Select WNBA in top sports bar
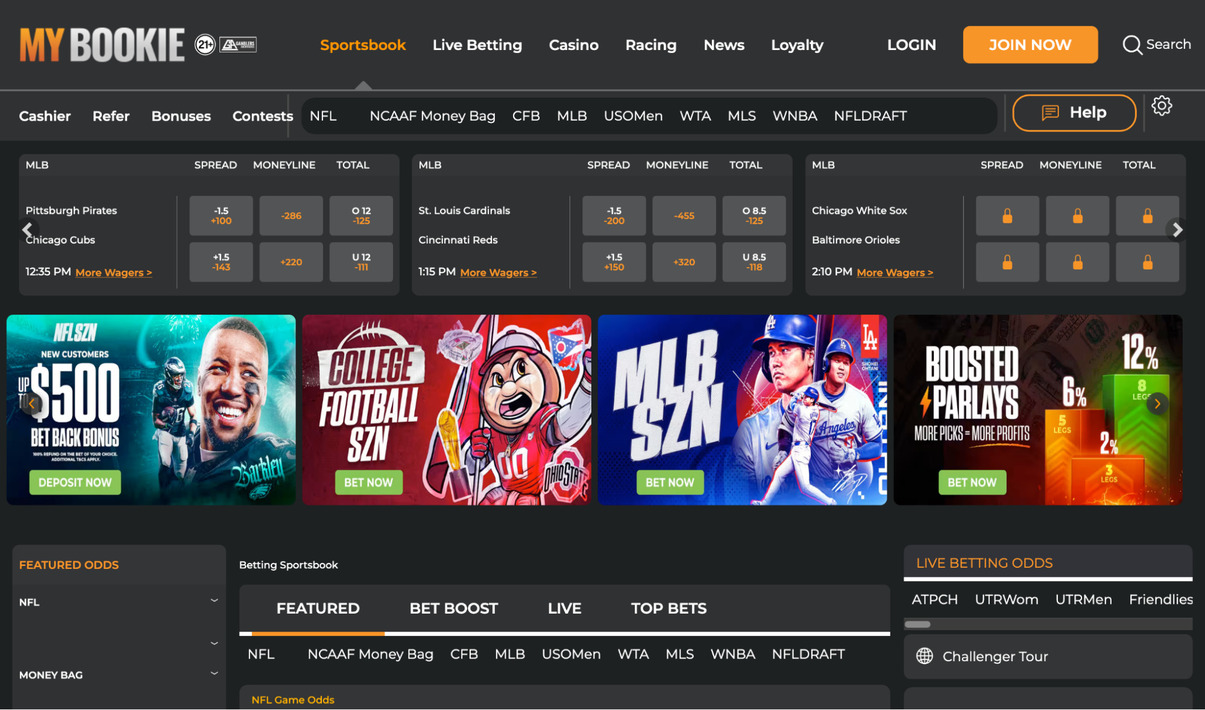Viewport: 1205px width, 710px height. 795,116
